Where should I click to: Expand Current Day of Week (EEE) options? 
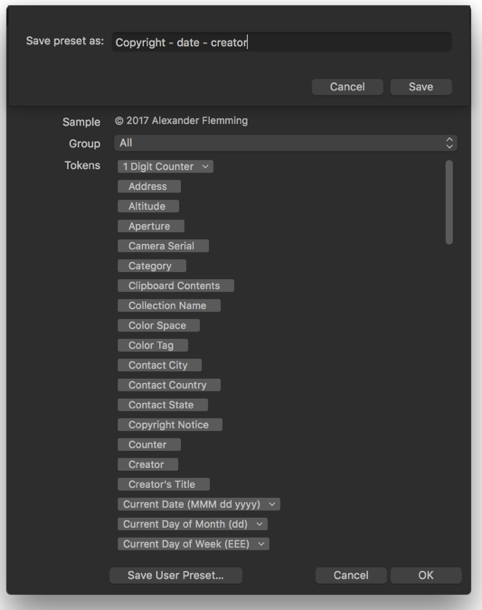(261, 544)
